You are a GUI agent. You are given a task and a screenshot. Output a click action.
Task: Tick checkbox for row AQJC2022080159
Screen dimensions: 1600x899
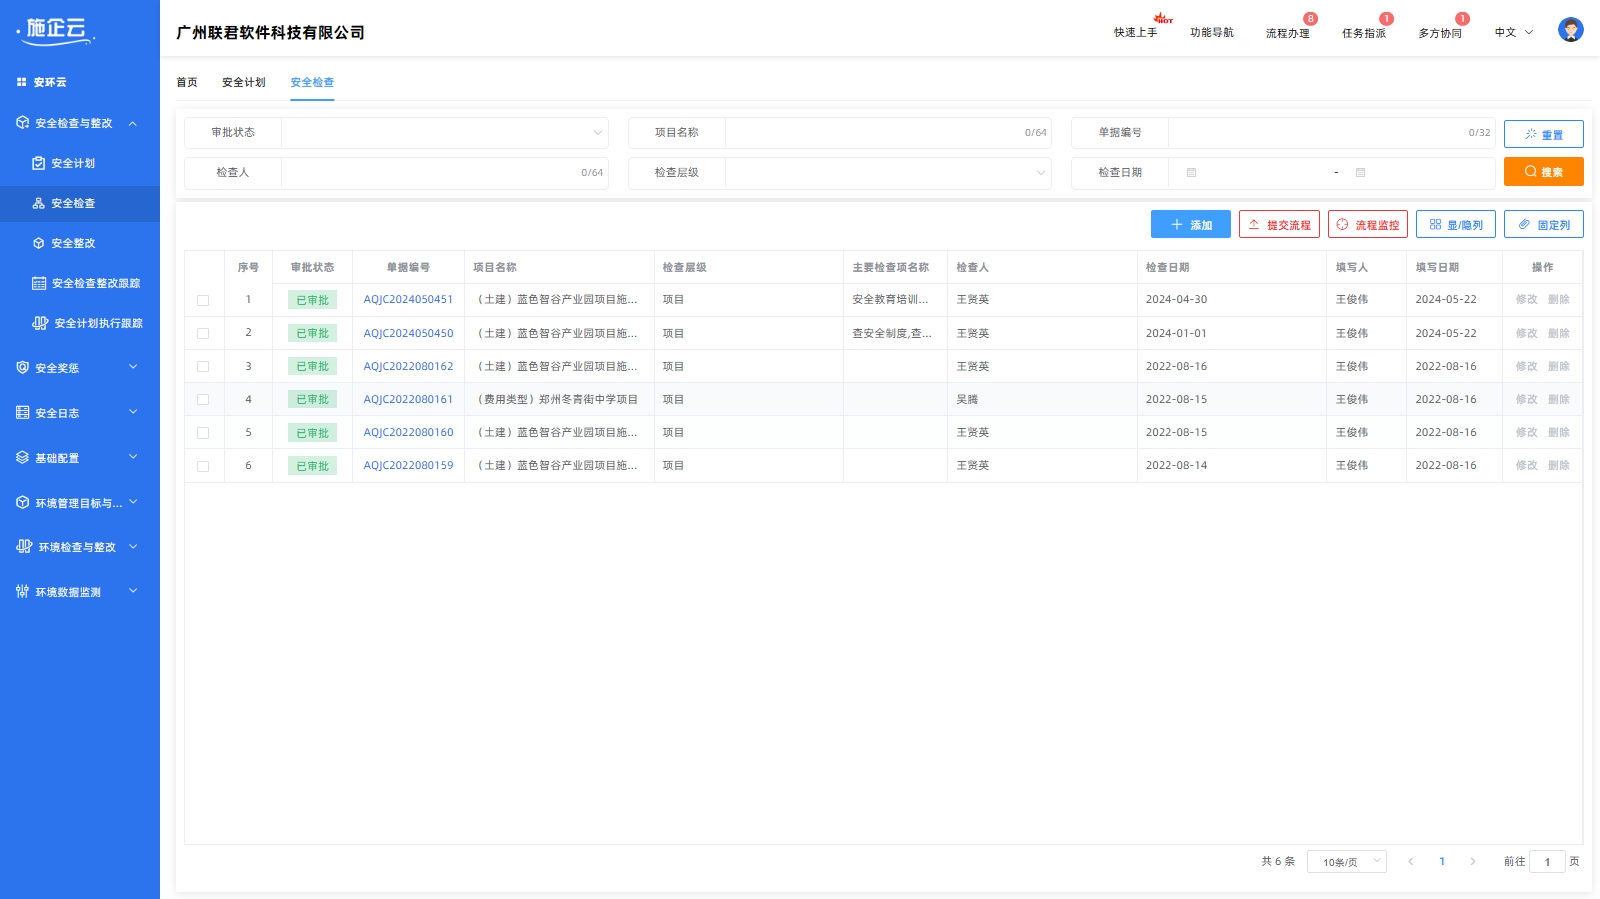point(203,466)
